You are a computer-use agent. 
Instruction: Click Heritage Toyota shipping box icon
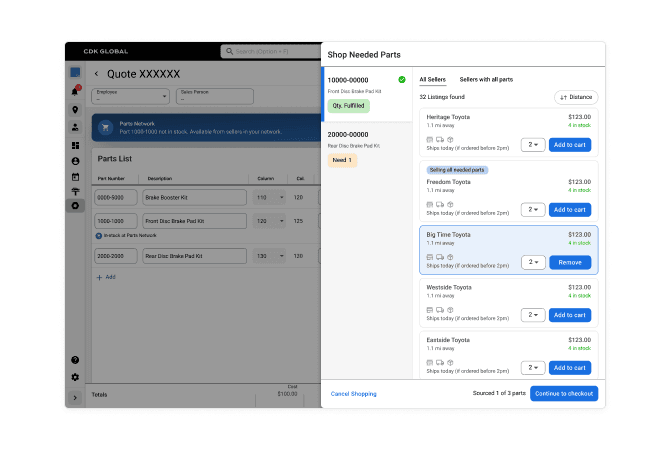point(450,139)
